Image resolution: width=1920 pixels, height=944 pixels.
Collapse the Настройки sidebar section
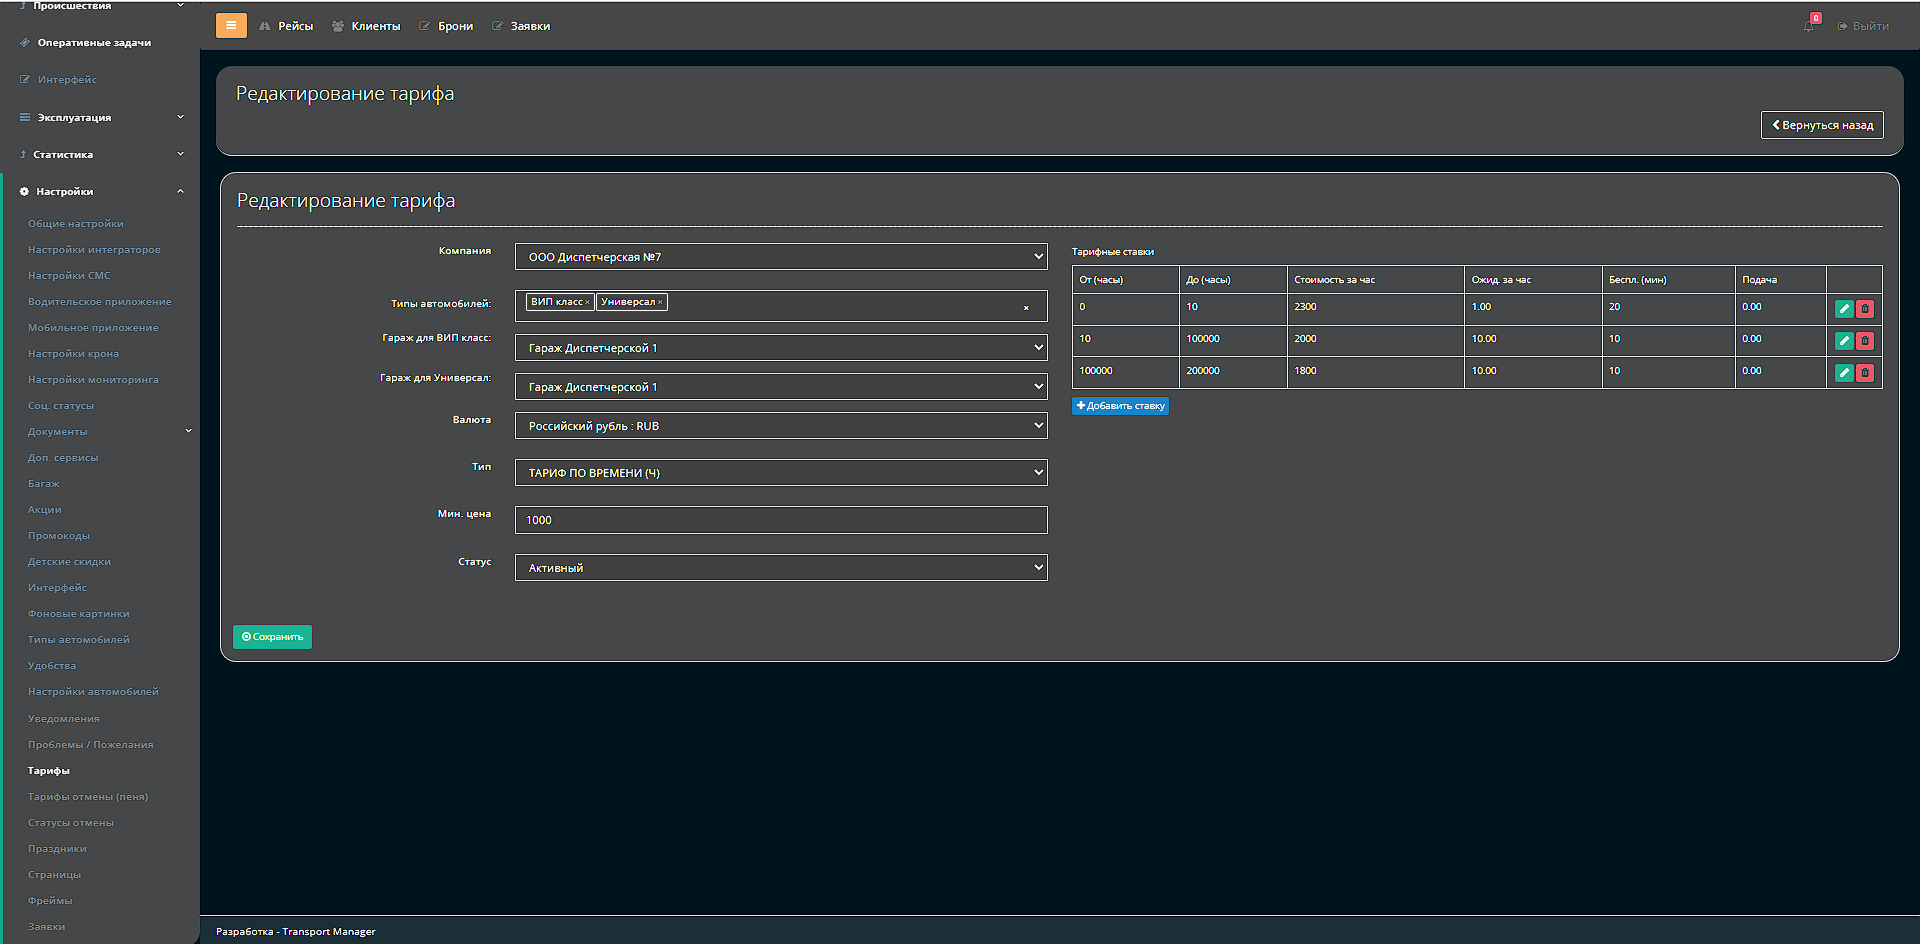100,191
